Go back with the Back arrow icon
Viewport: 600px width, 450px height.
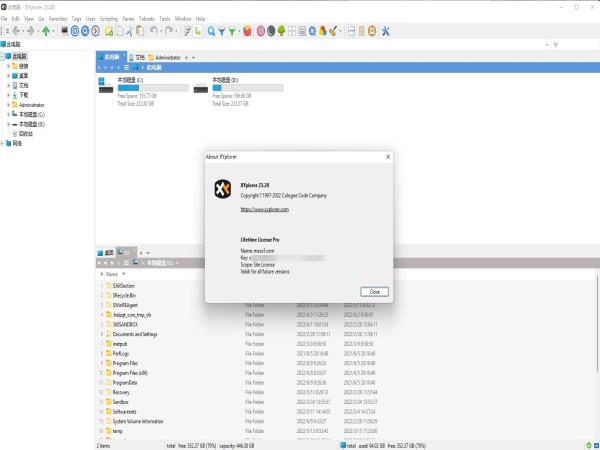click(x=16, y=31)
